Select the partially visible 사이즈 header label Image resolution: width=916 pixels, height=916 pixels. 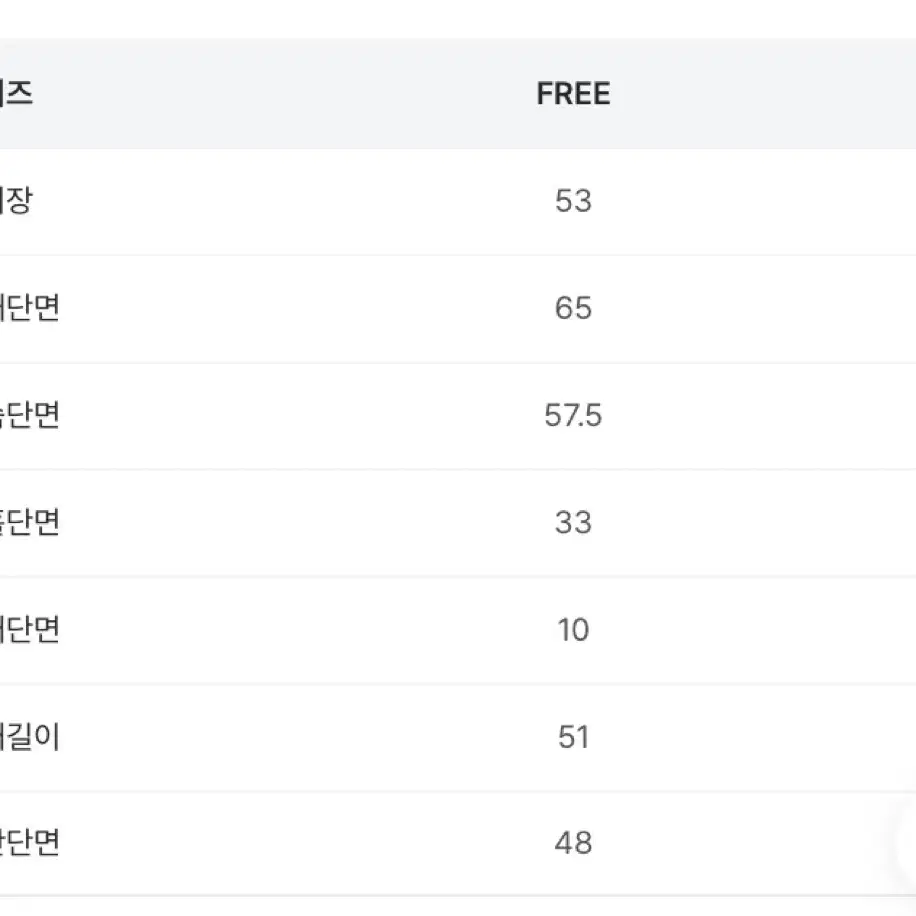click(16, 93)
